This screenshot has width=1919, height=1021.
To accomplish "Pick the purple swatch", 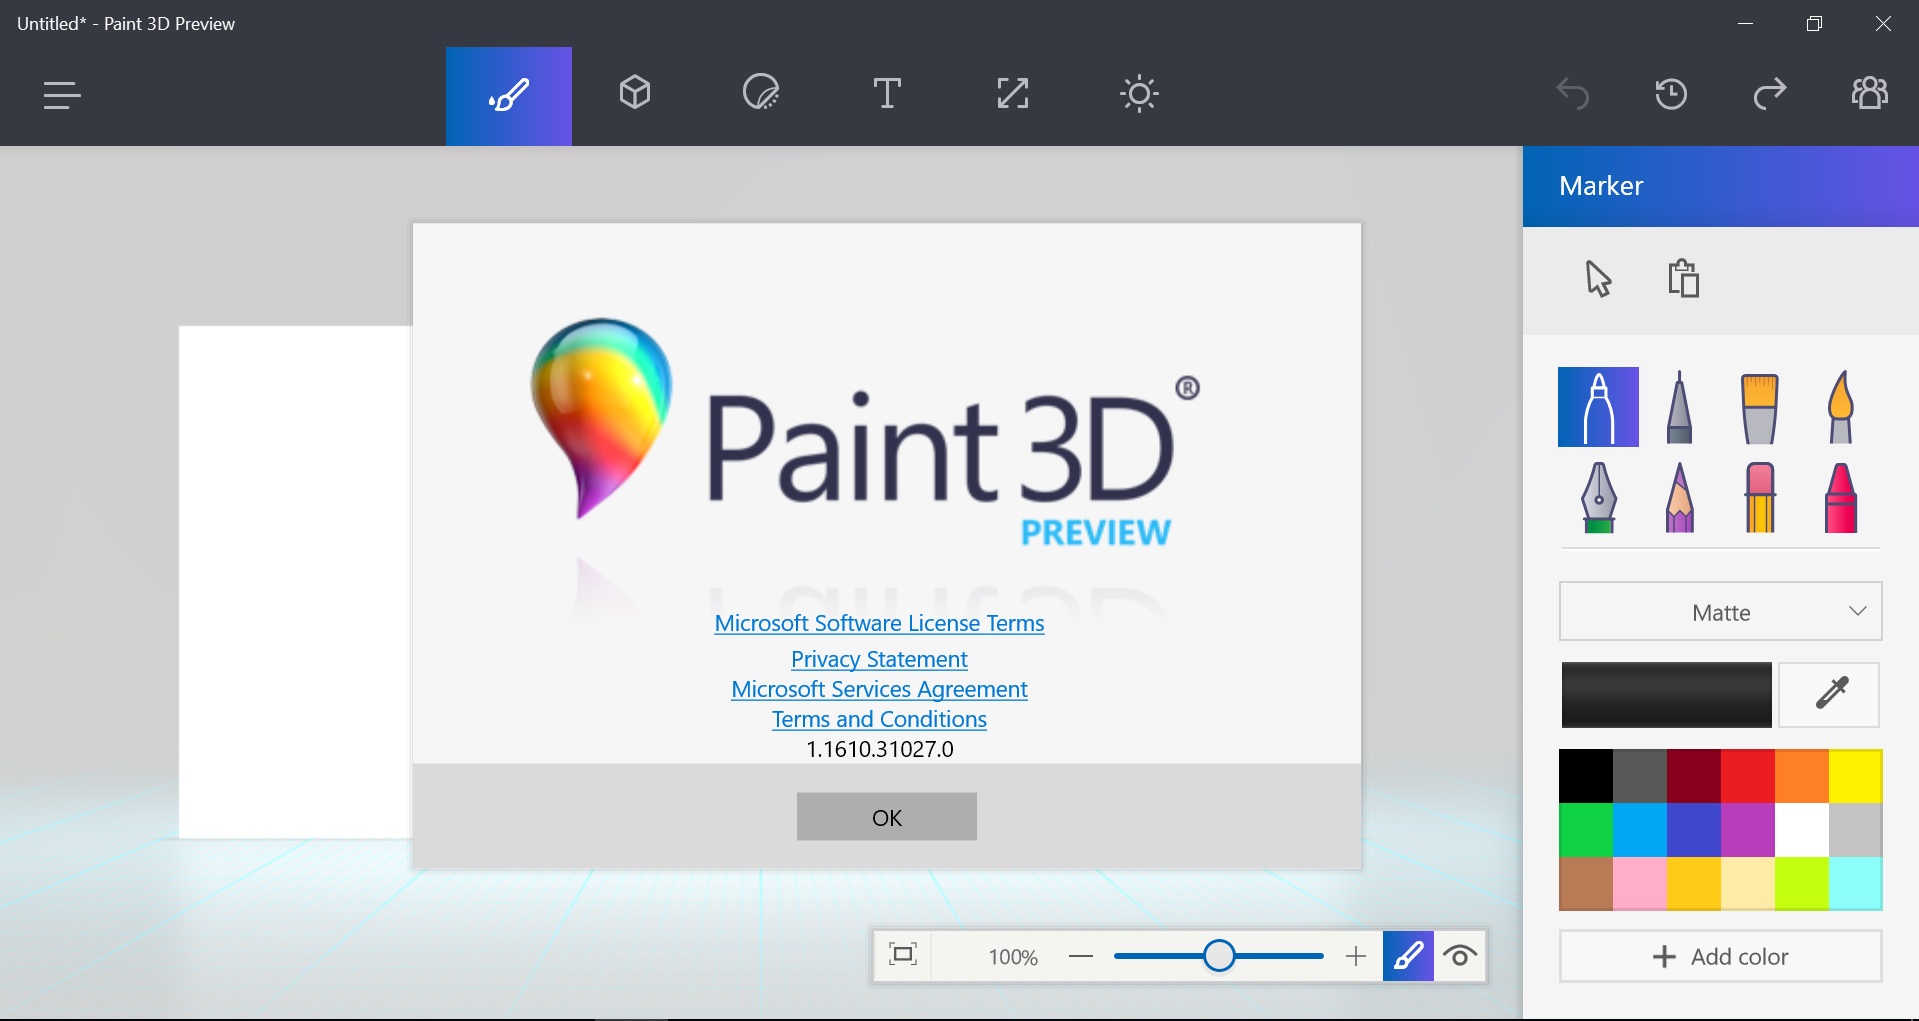I will [x=1748, y=830].
